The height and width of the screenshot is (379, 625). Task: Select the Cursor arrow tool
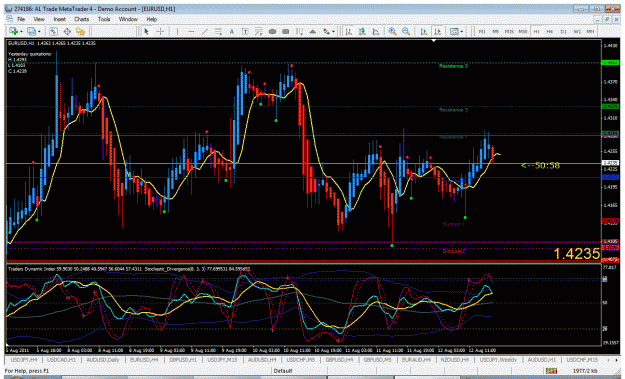[x=146, y=31]
